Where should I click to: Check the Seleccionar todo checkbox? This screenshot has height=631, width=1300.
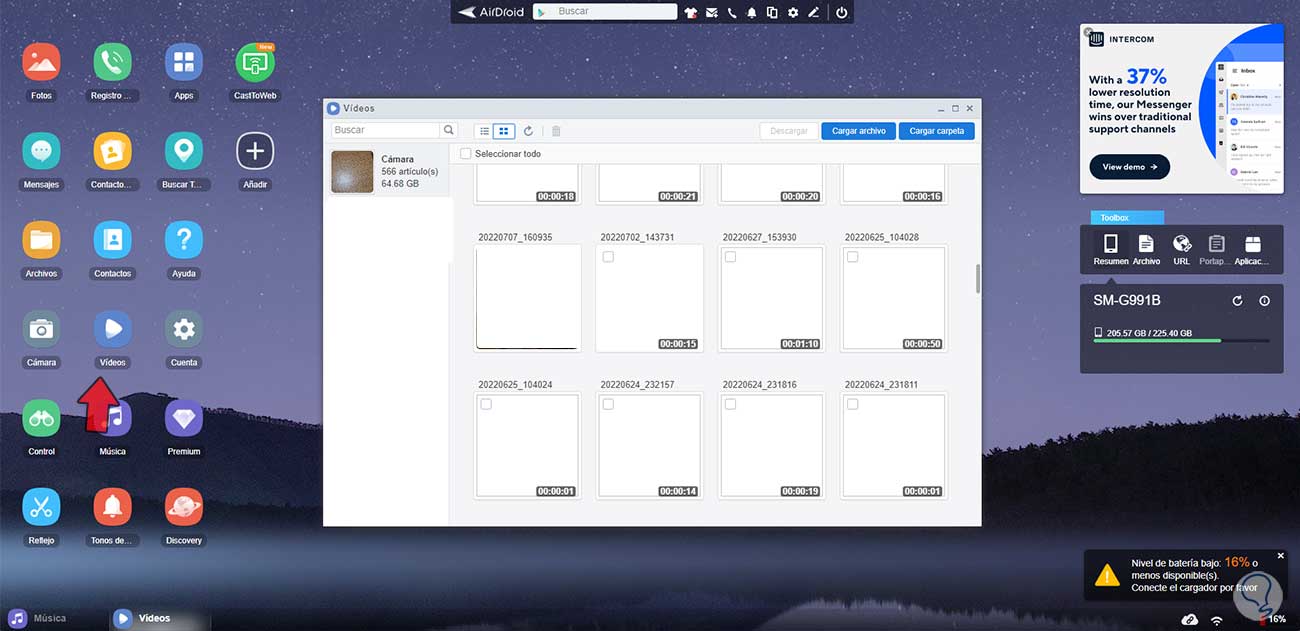pos(465,154)
